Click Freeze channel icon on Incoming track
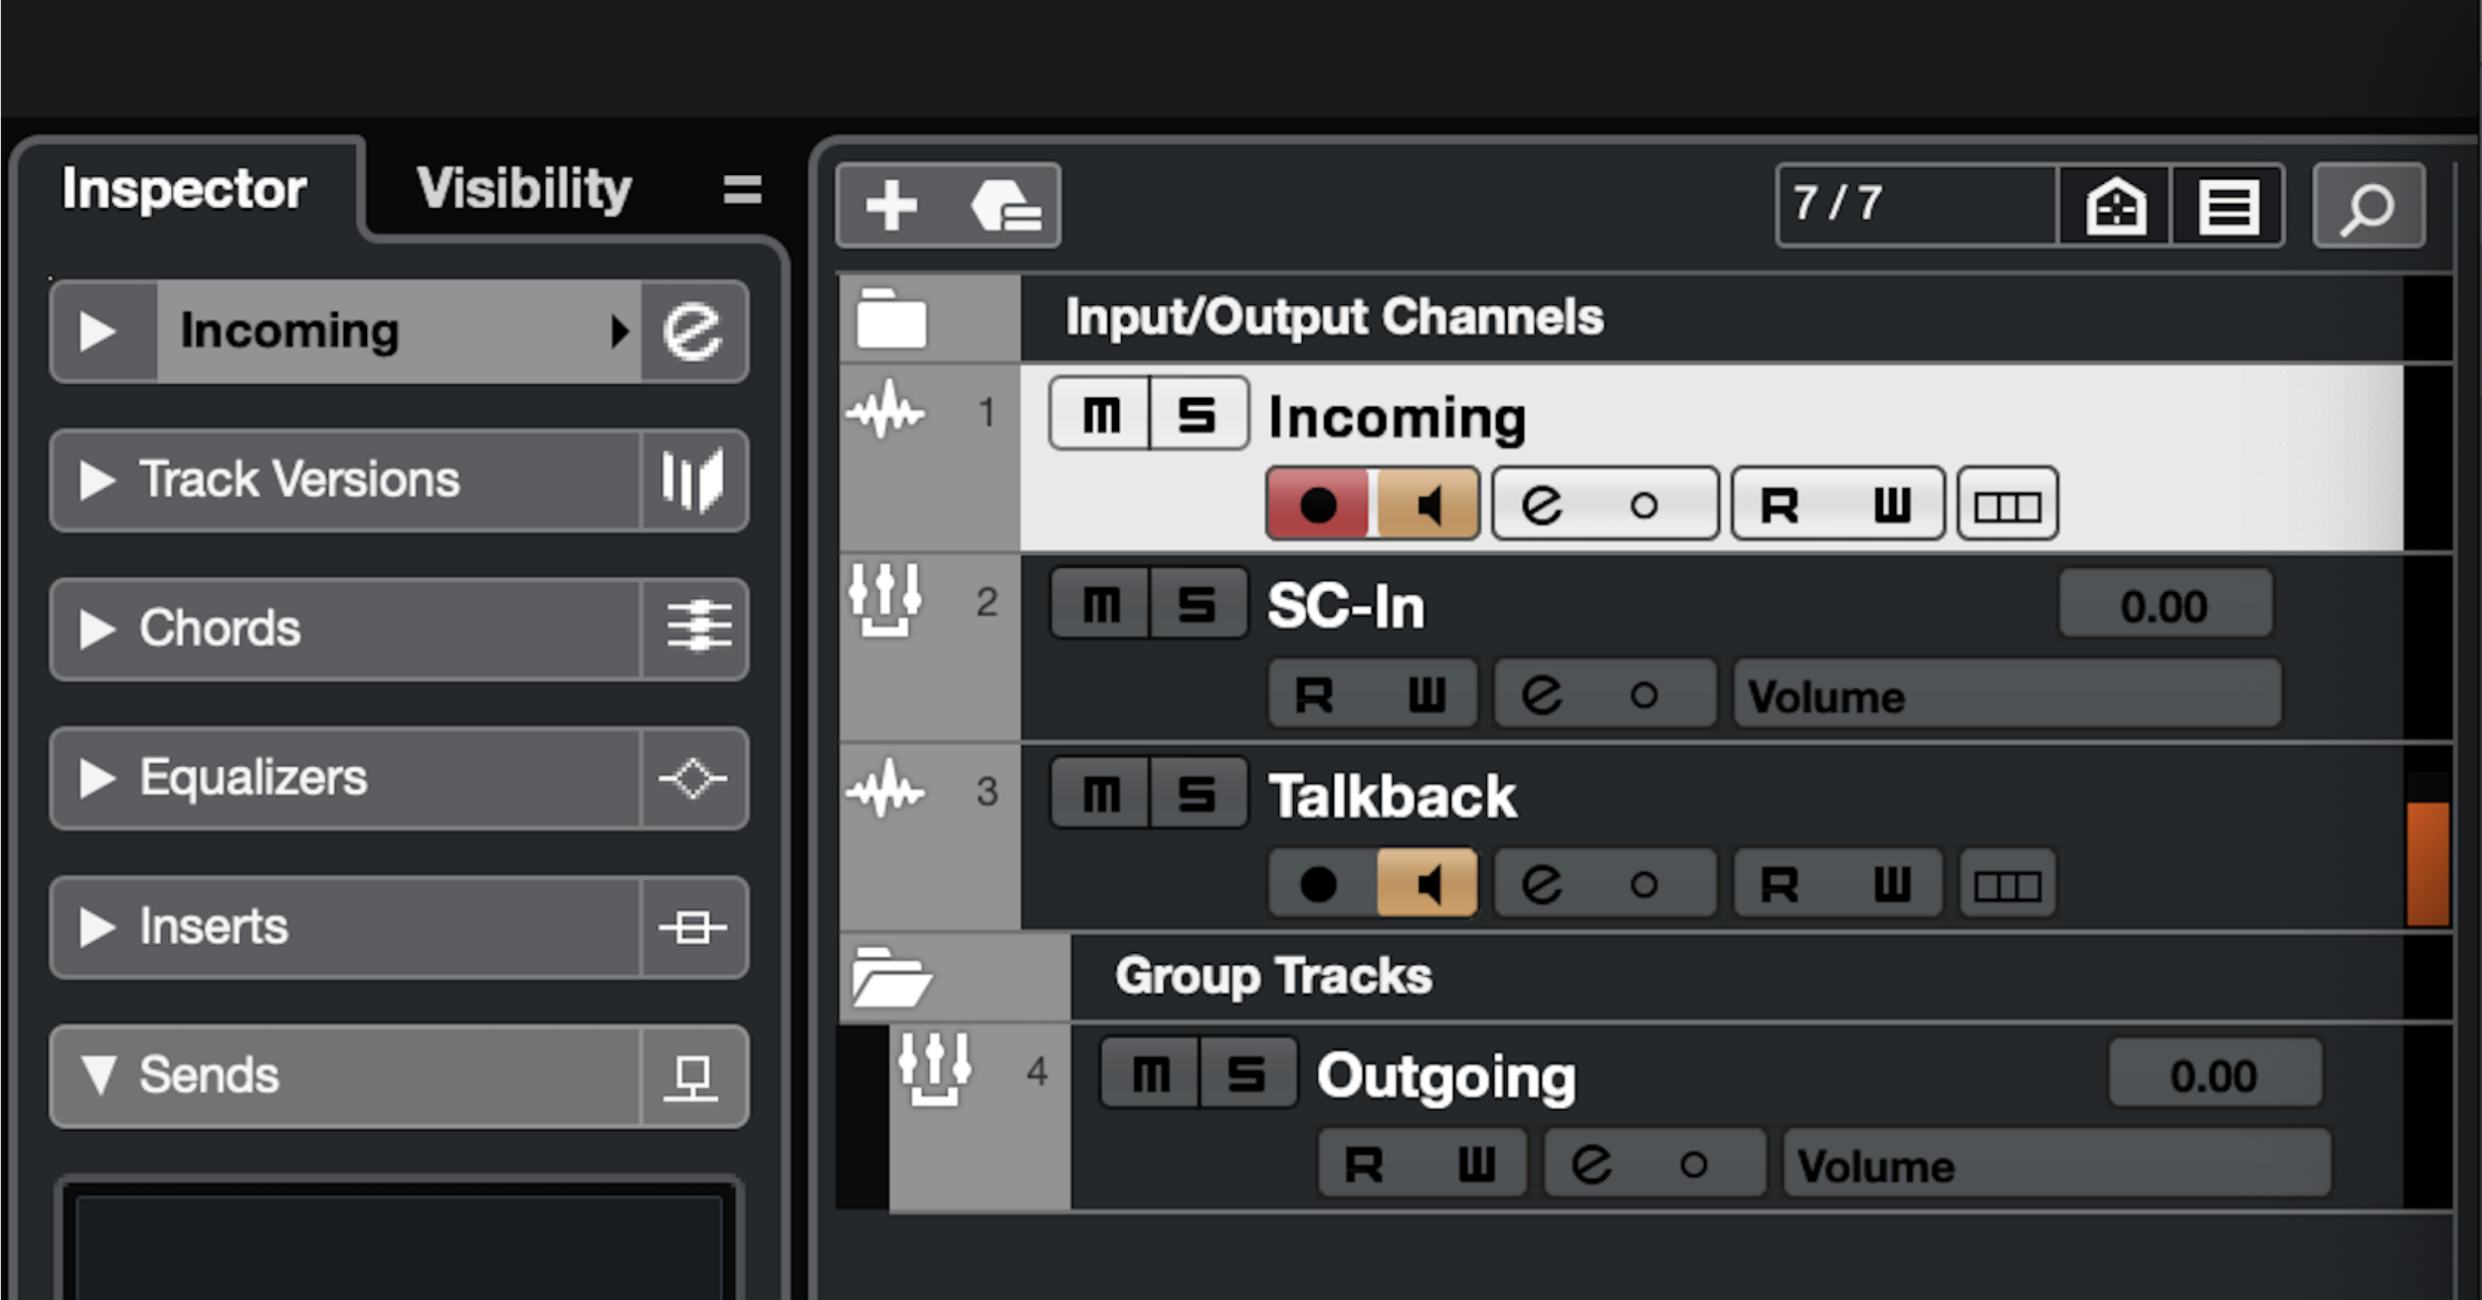The image size is (2482, 1300). [2007, 505]
